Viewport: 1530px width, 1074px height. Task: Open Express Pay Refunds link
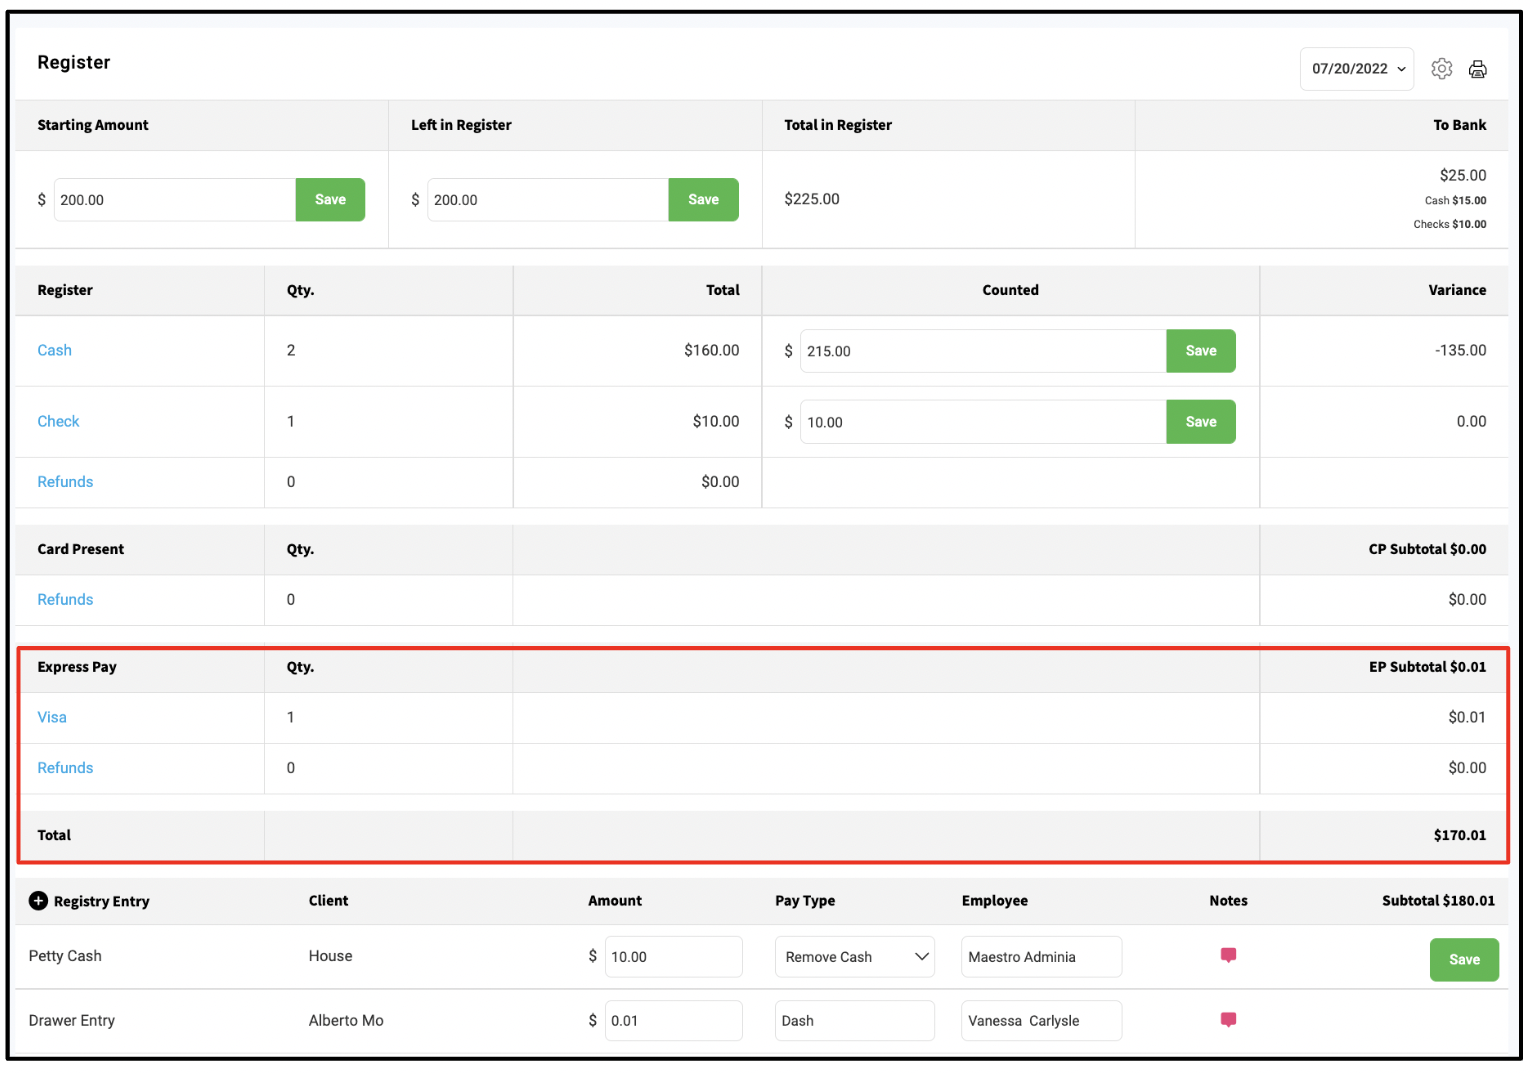(x=65, y=768)
